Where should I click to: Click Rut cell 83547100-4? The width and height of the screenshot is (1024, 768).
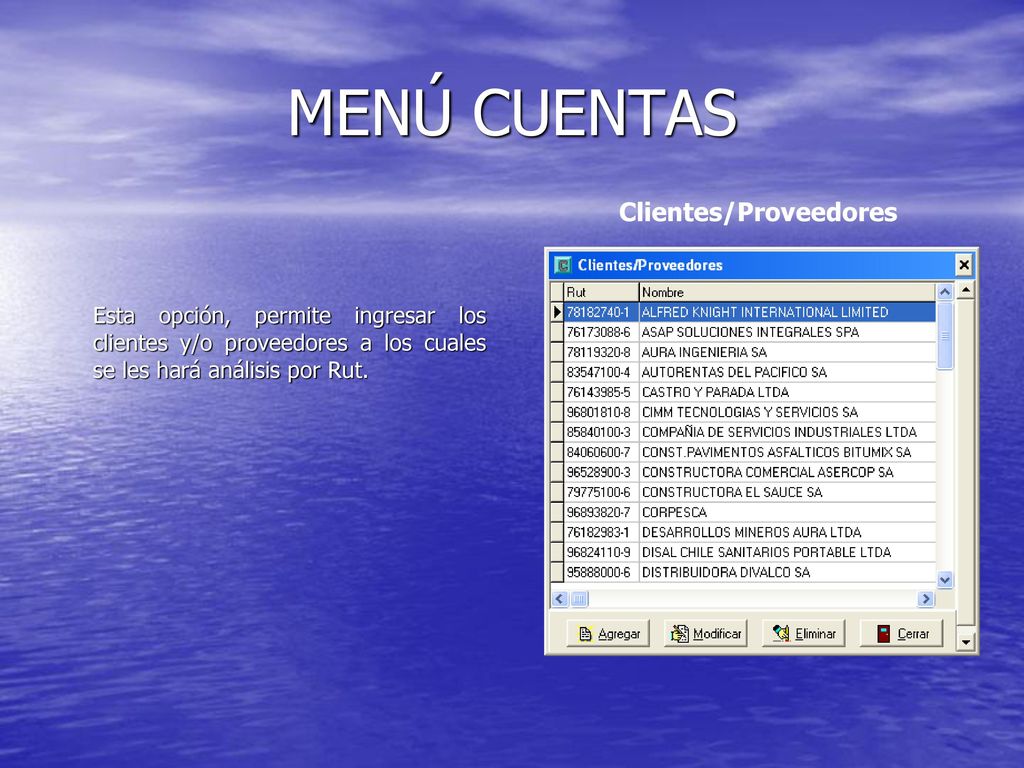pyautogui.click(x=601, y=372)
